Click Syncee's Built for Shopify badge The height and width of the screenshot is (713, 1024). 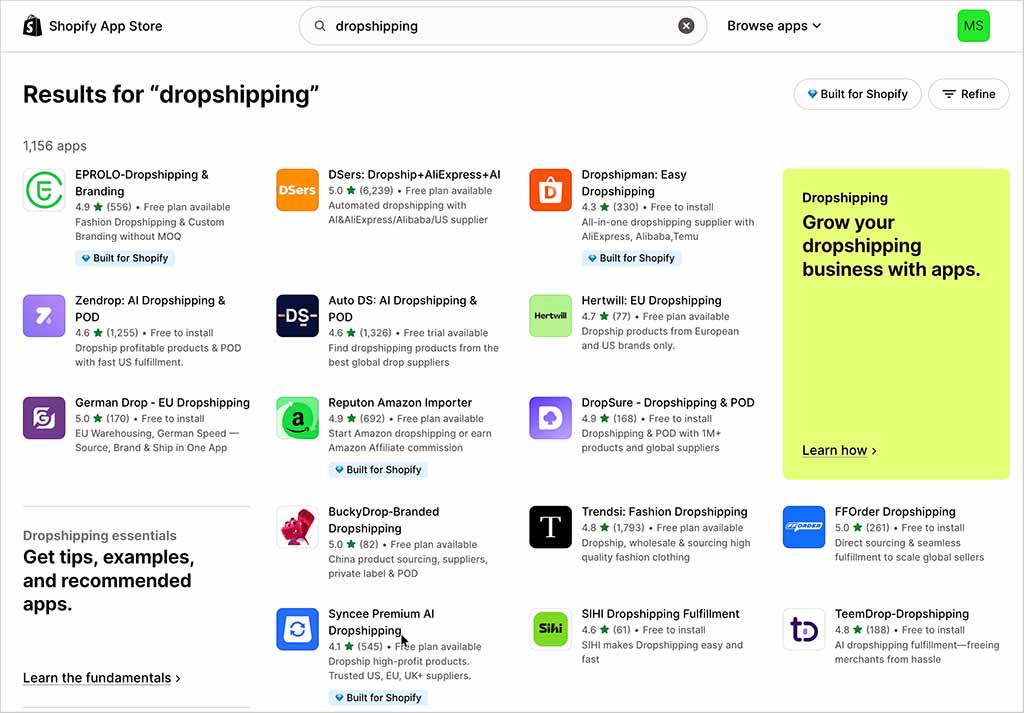378,697
